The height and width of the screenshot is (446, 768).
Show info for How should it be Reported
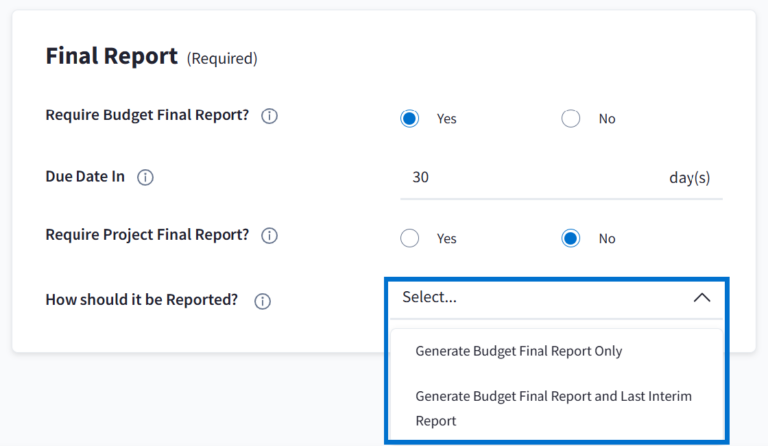pyautogui.click(x=262, y=301)
